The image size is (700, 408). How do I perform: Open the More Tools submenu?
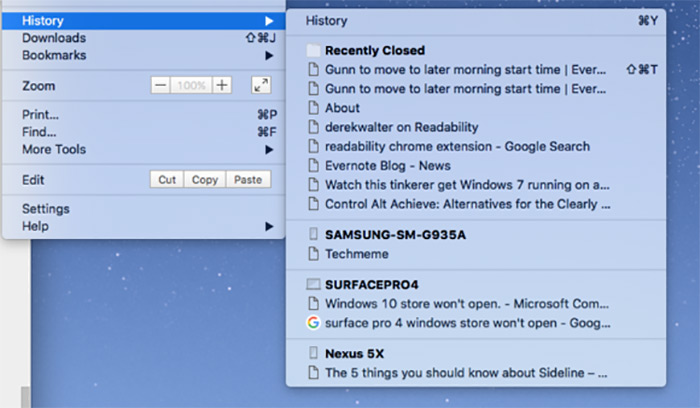143,150
